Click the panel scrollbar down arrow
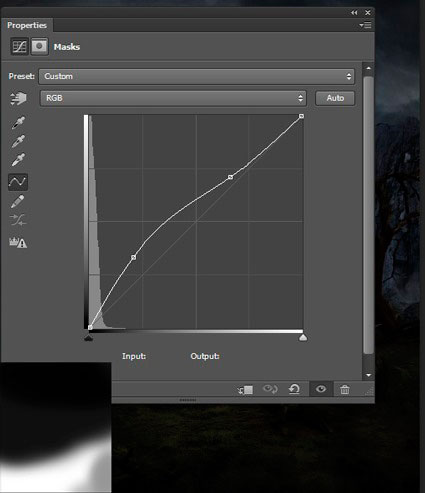The height and width of the screenshot is (493, 425). point(368,375)
